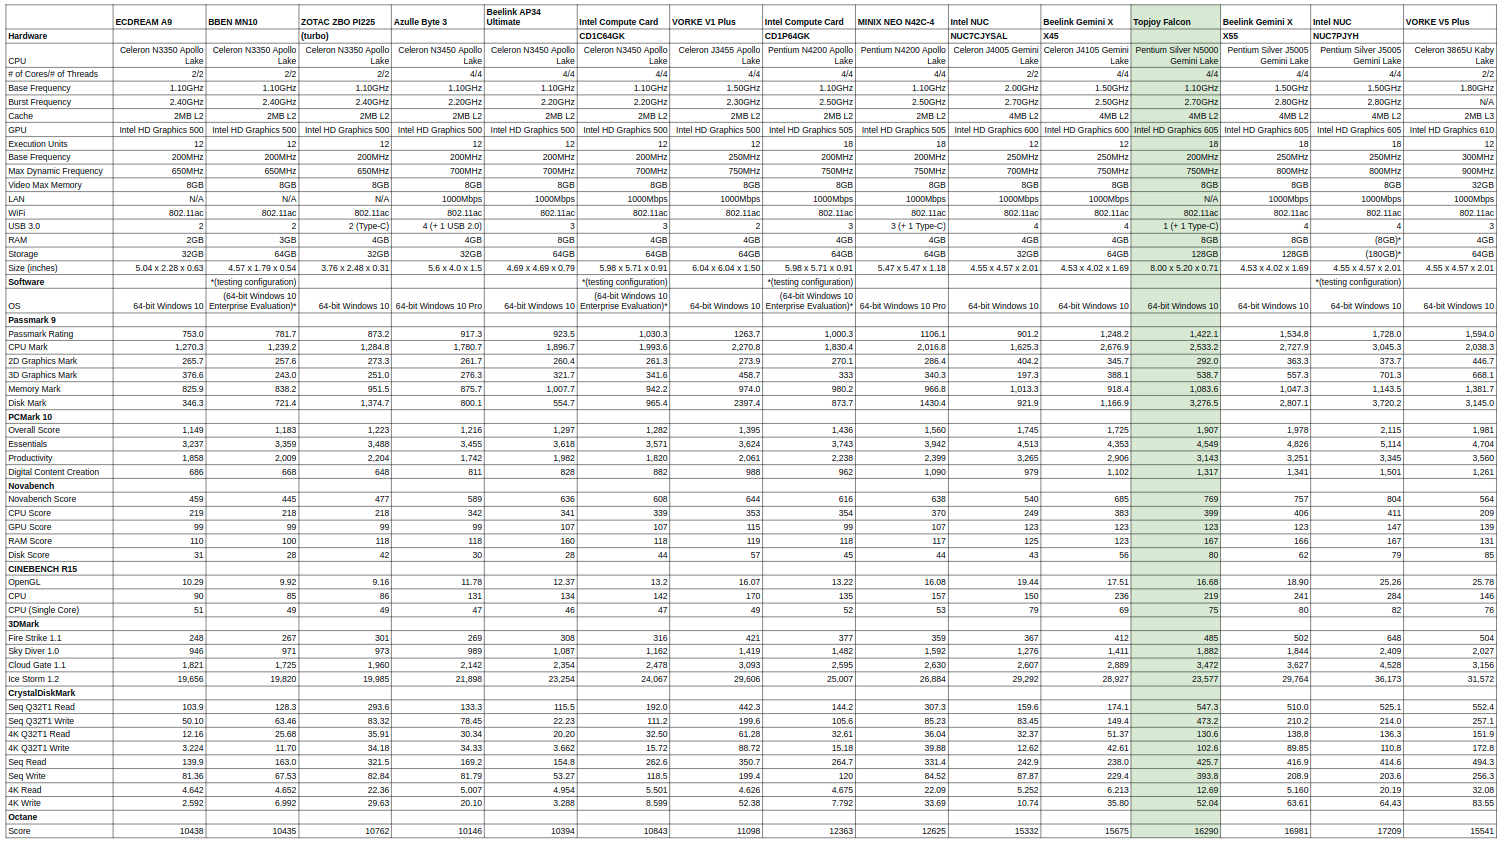Screen dimensions: 1502x843
Task: Select the Passmark Rating row label
Action: (41, 334)
